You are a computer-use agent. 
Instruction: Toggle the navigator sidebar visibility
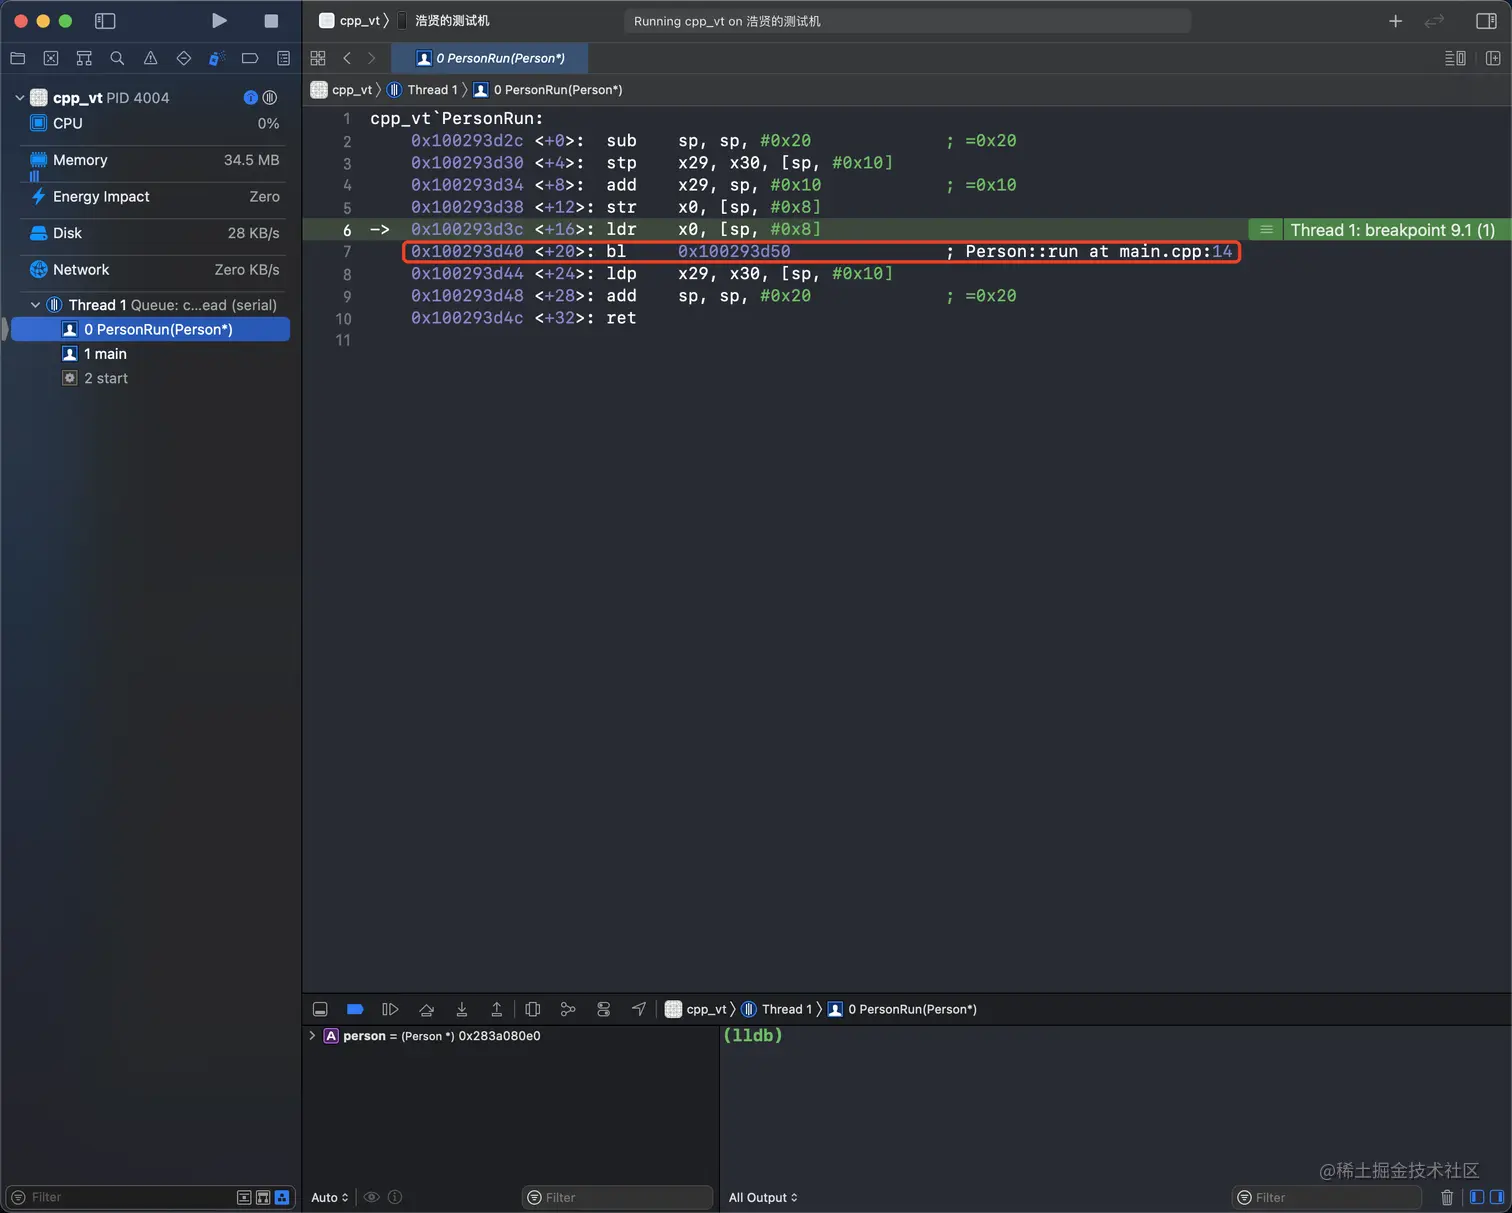105,21
